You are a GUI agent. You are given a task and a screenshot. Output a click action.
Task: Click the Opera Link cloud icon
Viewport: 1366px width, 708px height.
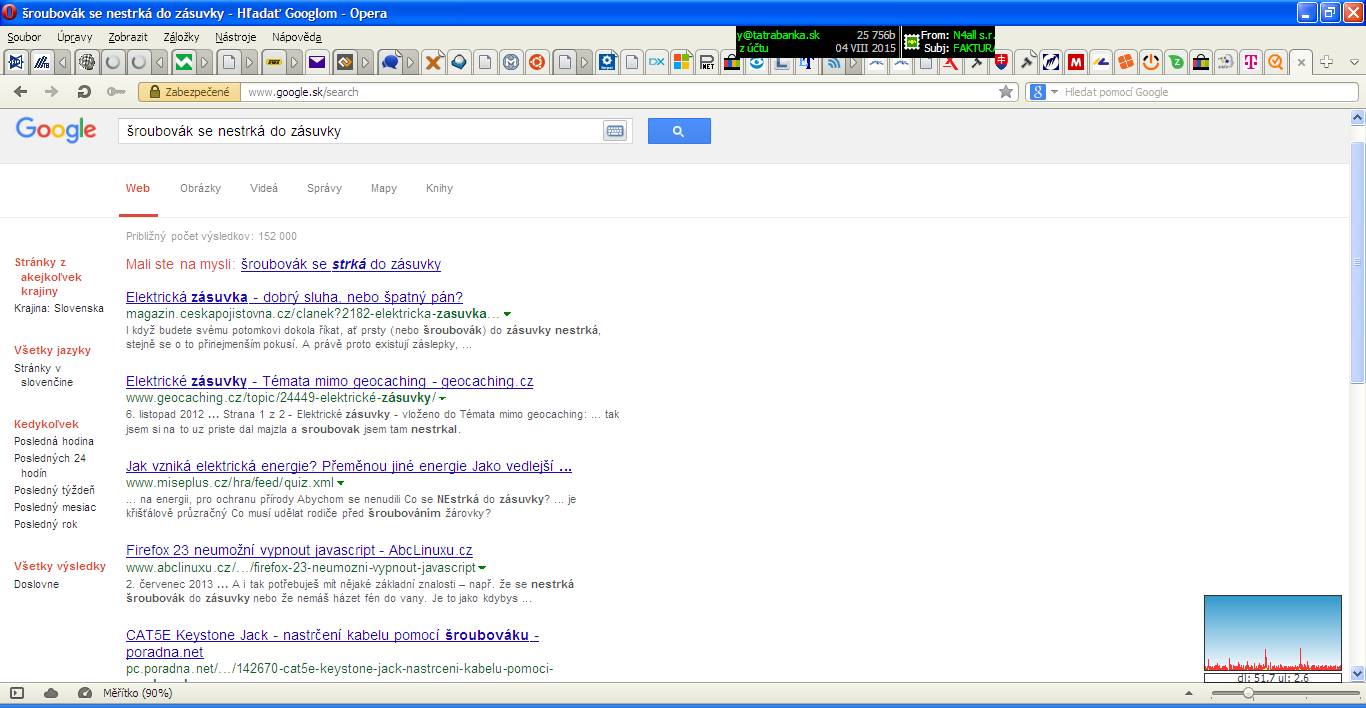pyautogui.click(x=51, y=693)
